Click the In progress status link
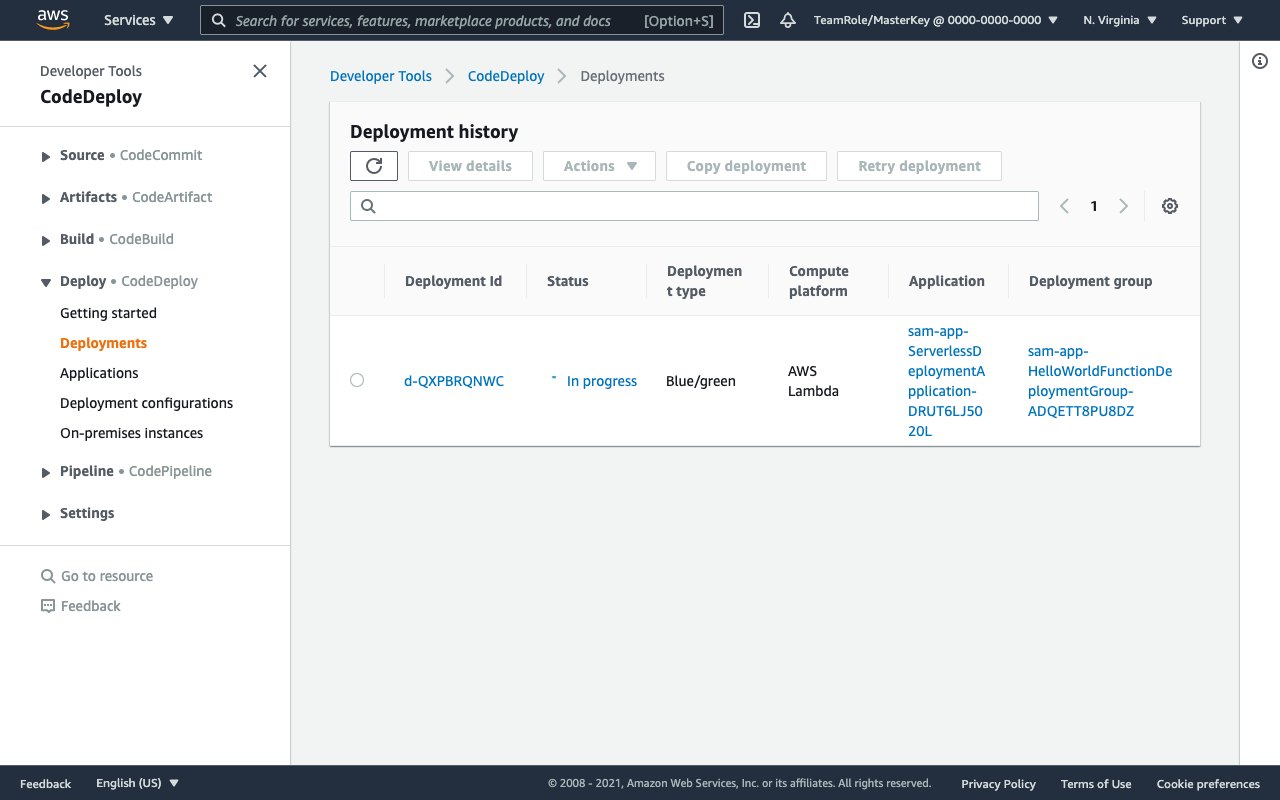 [x=602, y=381]
